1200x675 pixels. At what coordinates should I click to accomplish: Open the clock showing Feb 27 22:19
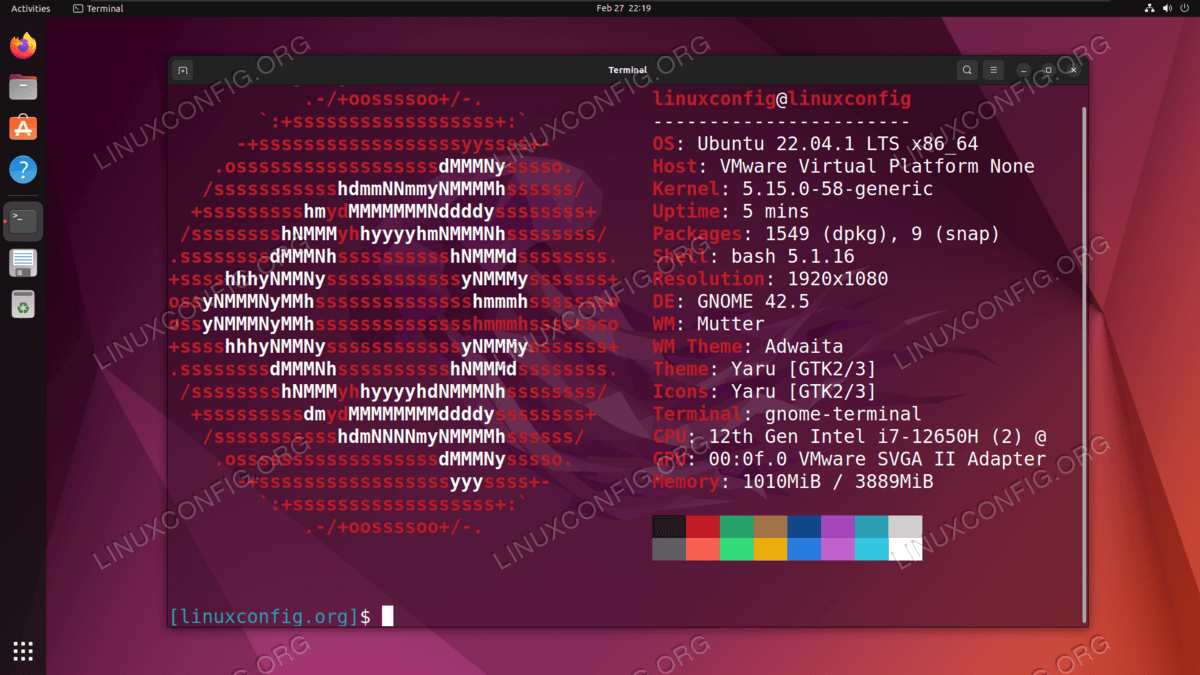(624, 8)
